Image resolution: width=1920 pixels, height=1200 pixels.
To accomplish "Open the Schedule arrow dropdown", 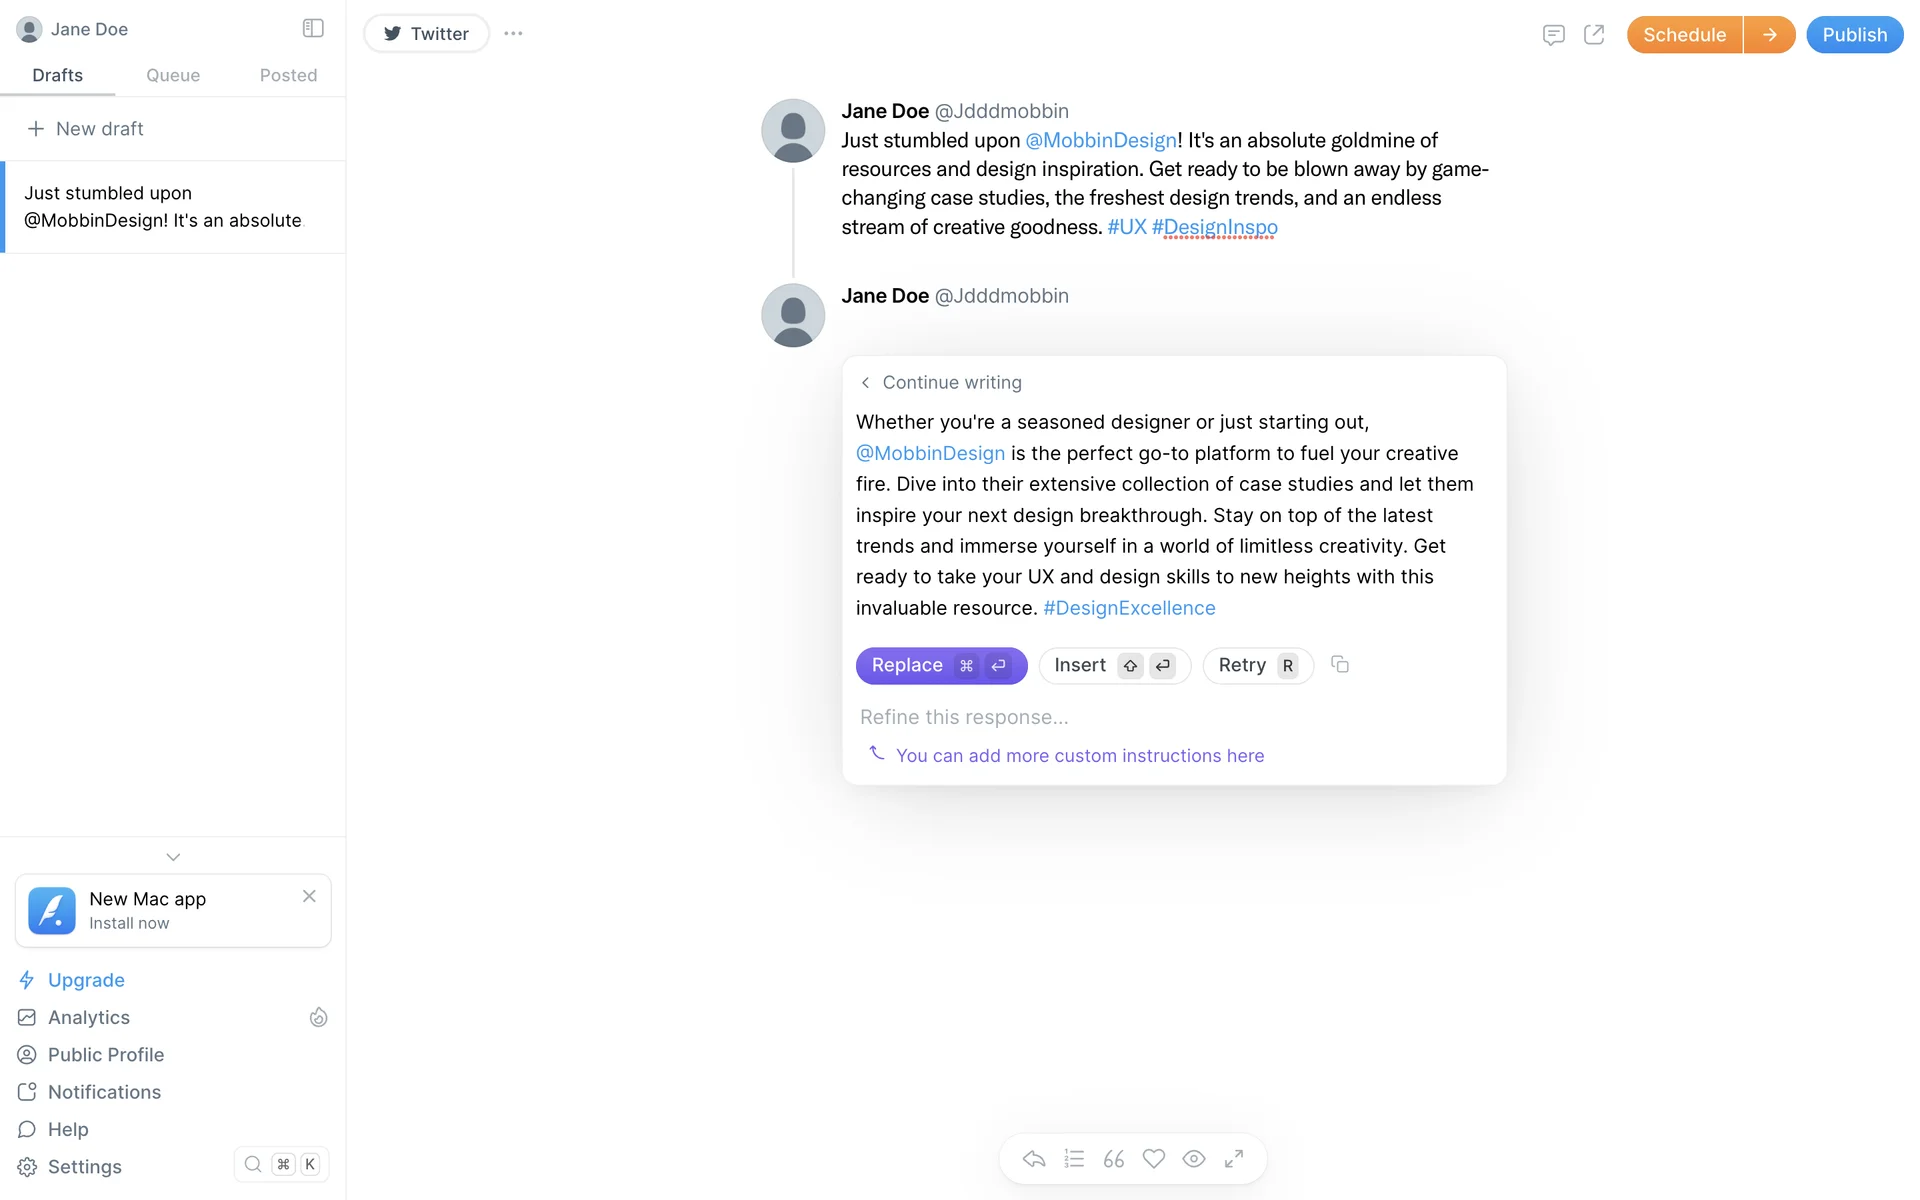I will (x=1769, y=35).
